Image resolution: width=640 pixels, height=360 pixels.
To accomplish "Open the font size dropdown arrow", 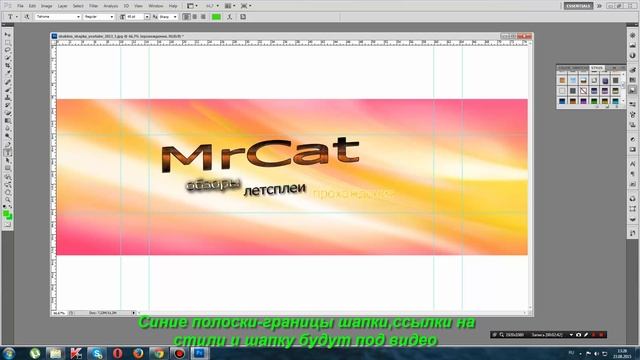I will 147,17.
